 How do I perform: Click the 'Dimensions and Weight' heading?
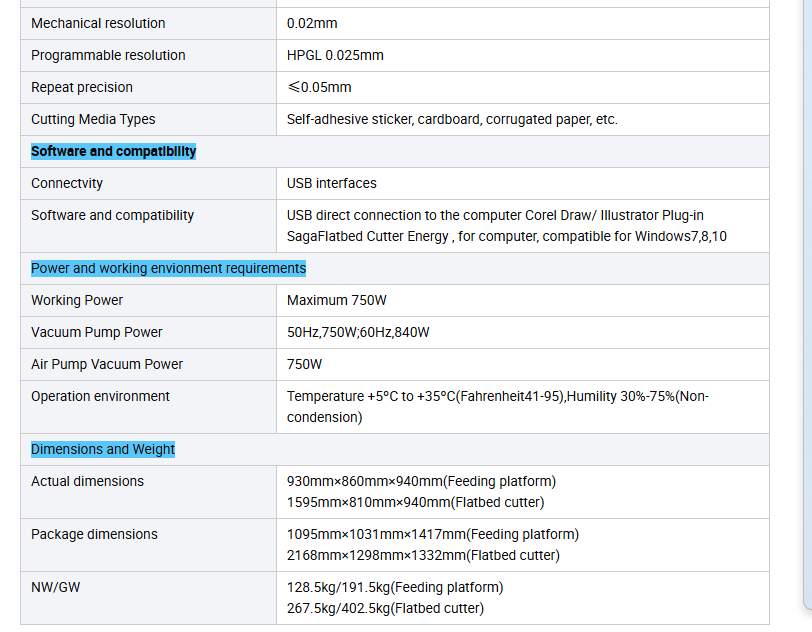click(x=103, y=449)
